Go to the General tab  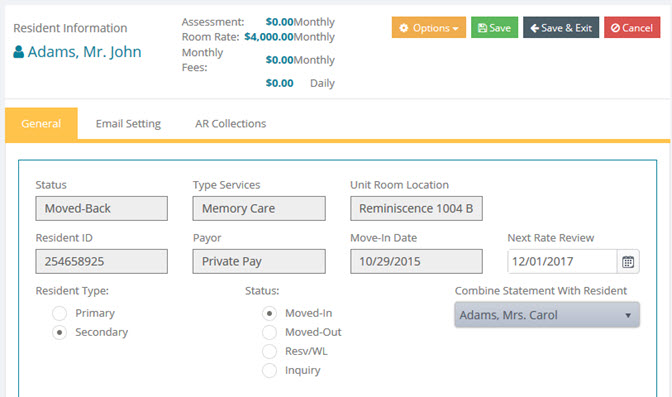41,123
